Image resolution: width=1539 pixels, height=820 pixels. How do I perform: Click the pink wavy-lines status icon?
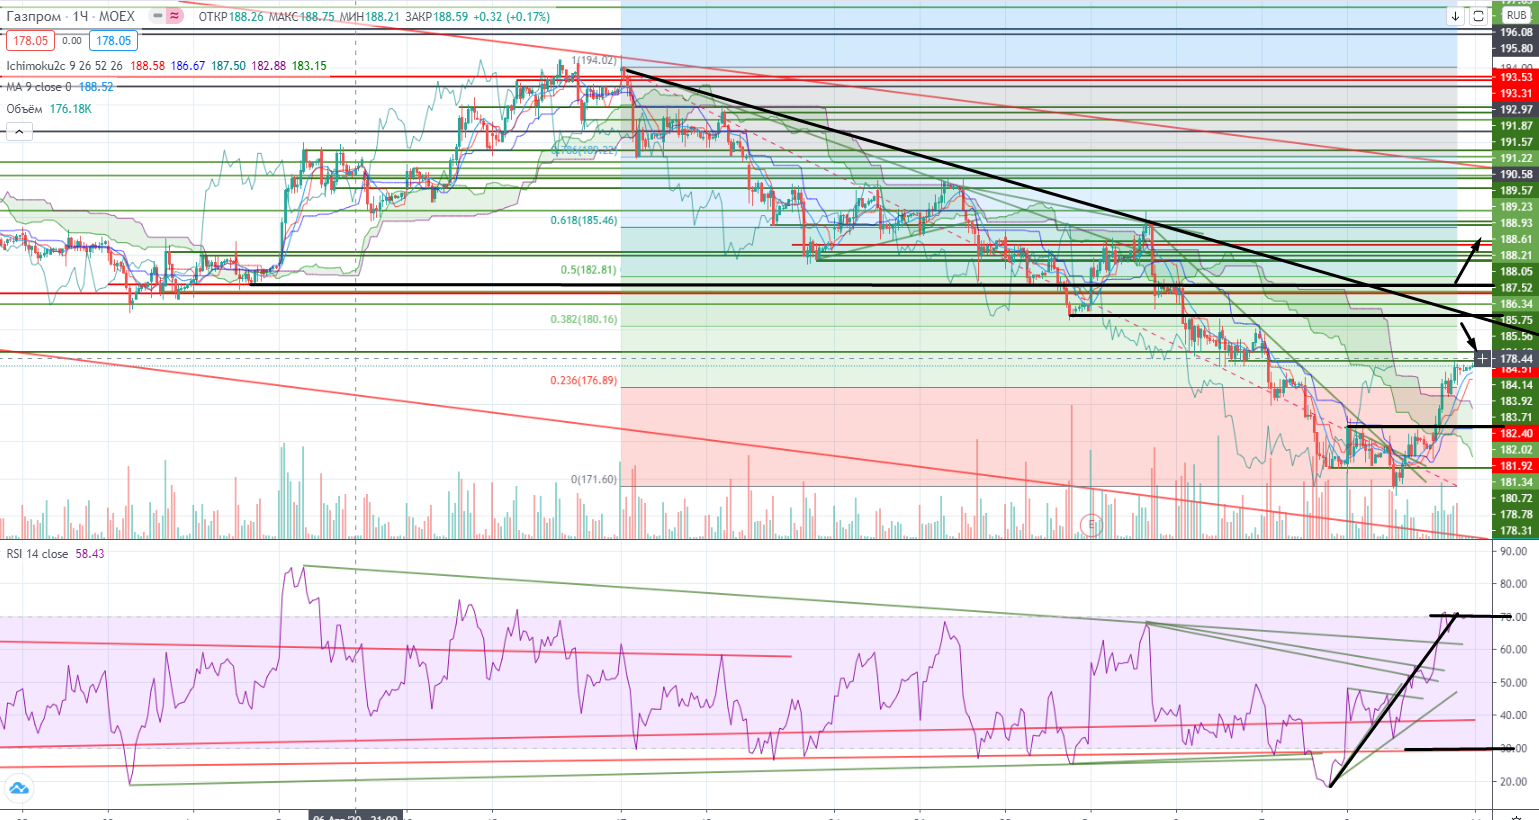[175, 16]
